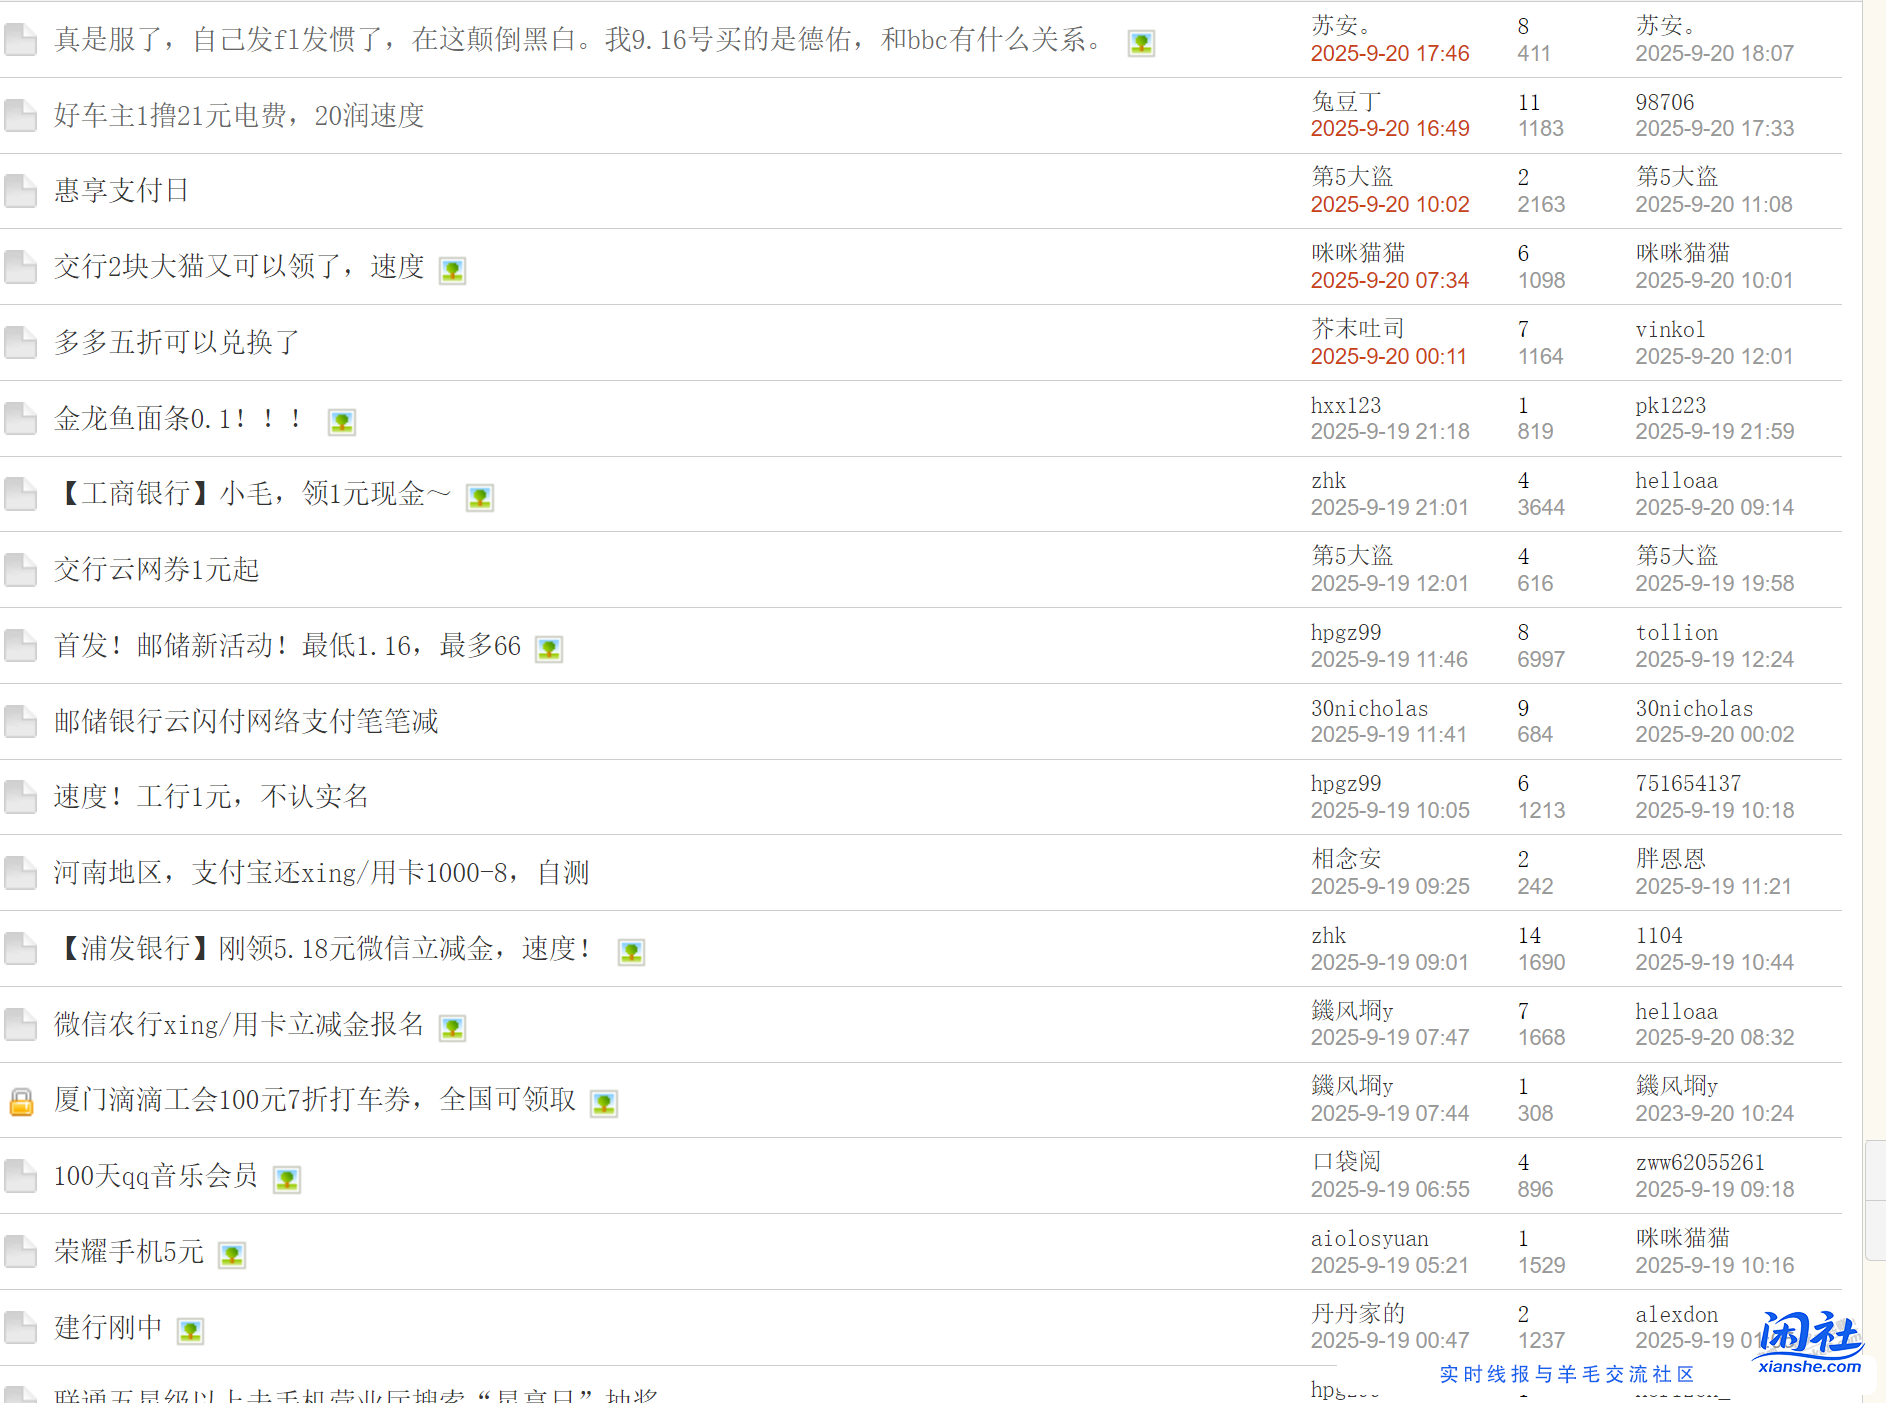Jump to last reply dated 2025-9-20 17:33
Screen dimensions: 1886x1403
pyautogui.click(x=1714, y=129)
